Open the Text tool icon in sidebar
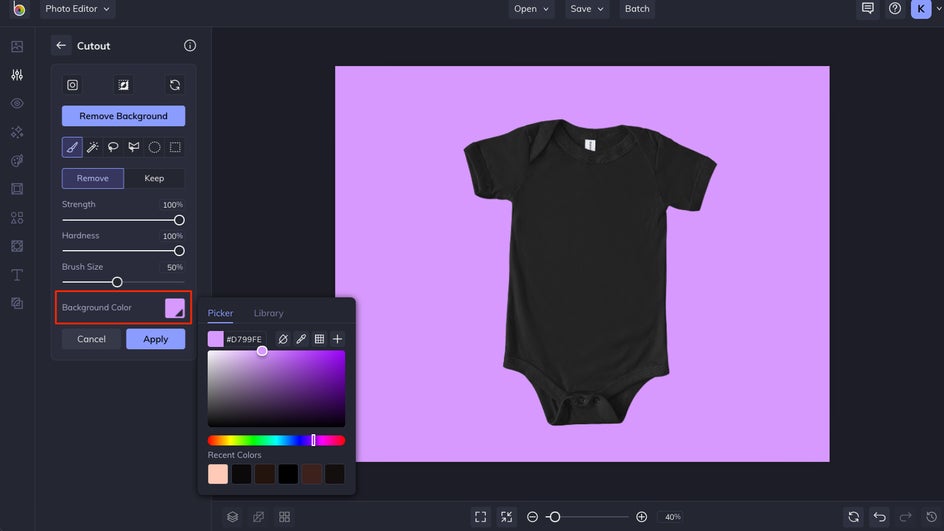The width and height of the screenshot is (944, 531). click(17, 275)
